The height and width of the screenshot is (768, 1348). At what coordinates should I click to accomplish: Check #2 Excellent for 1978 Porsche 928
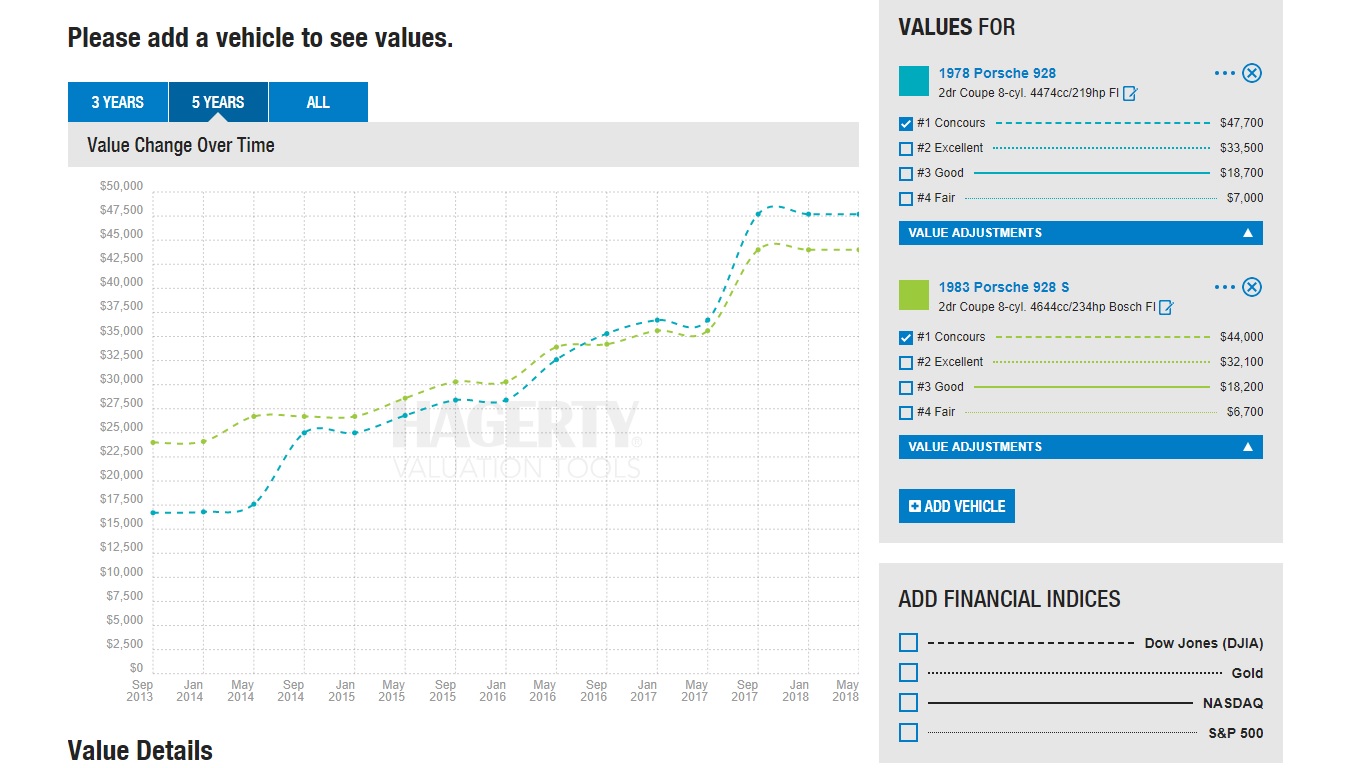906,149
